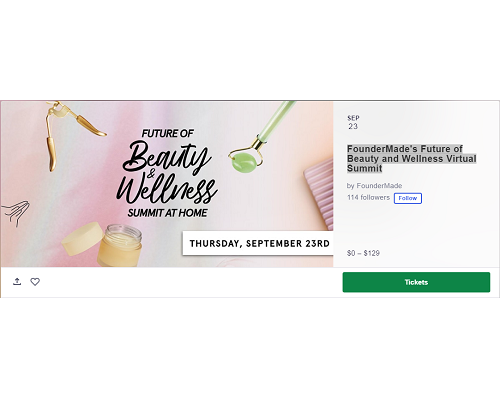Click the jar lid beside the cream jar
This screenshot has height=400, width=500.
[83, 238]
